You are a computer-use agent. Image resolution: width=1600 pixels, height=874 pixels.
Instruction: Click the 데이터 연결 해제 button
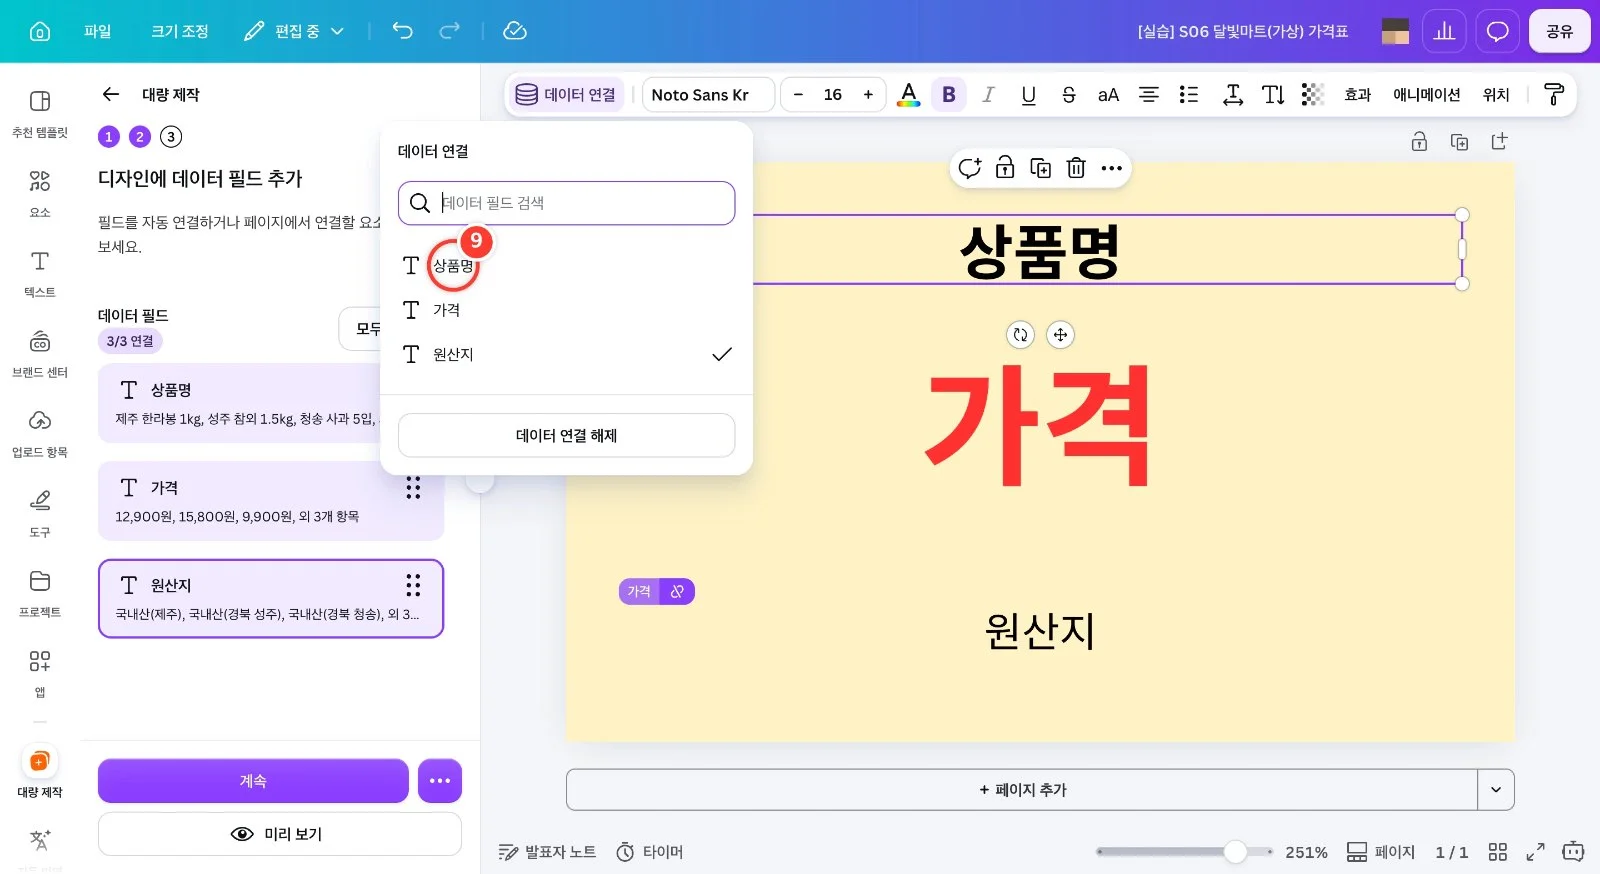click(x=566, y=436)
